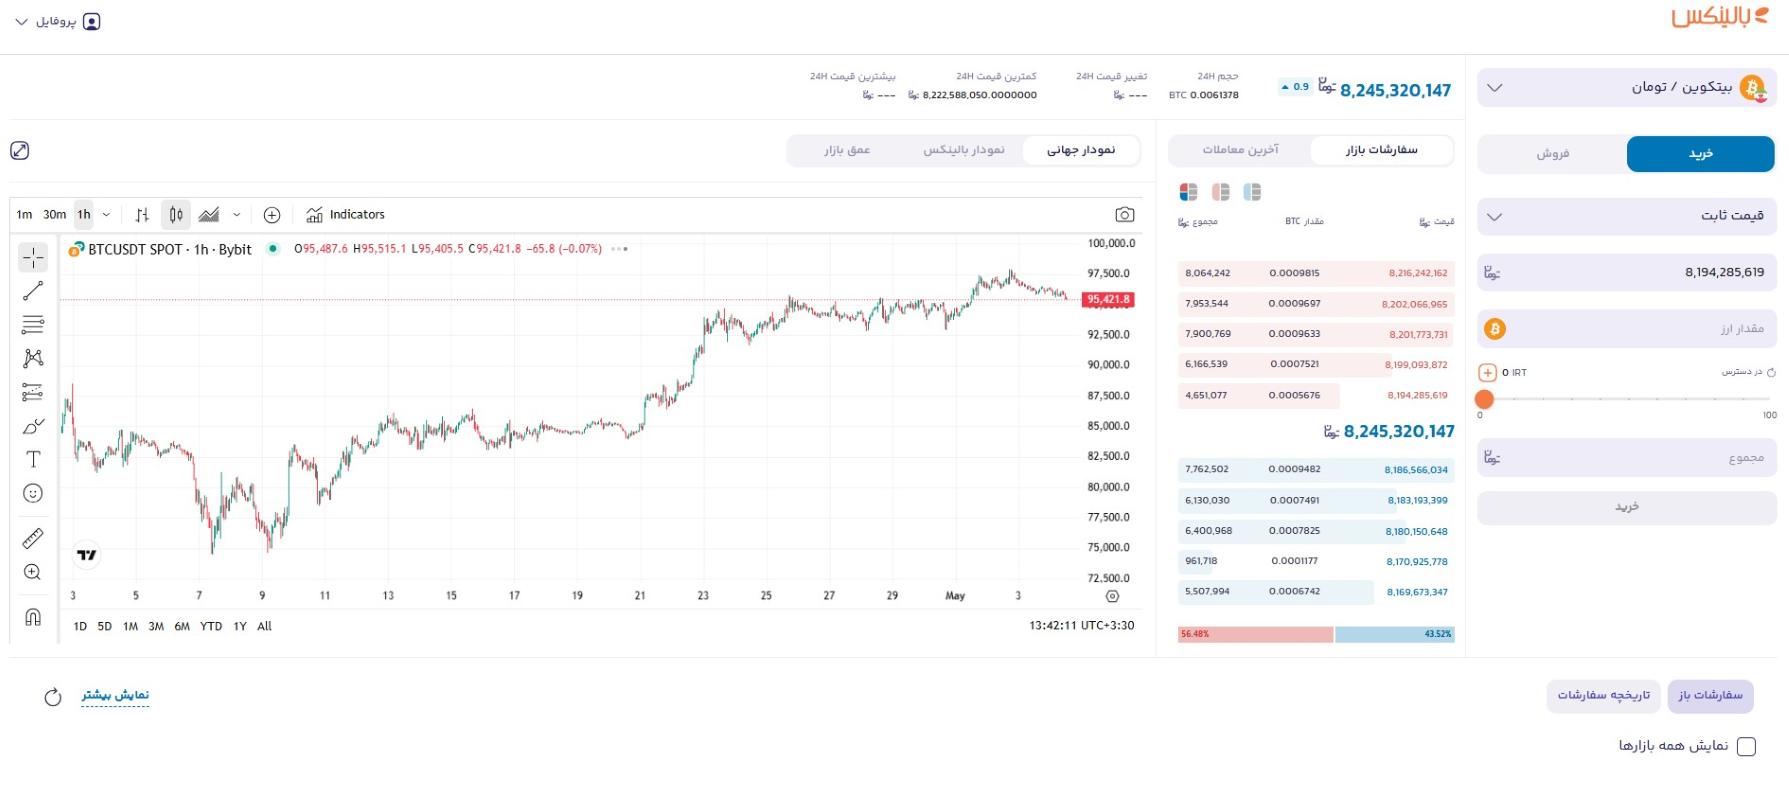The width and height of the screenshot is (1789, 800).
Task: Open the latest trades tab
Action: pos(1240,150)
